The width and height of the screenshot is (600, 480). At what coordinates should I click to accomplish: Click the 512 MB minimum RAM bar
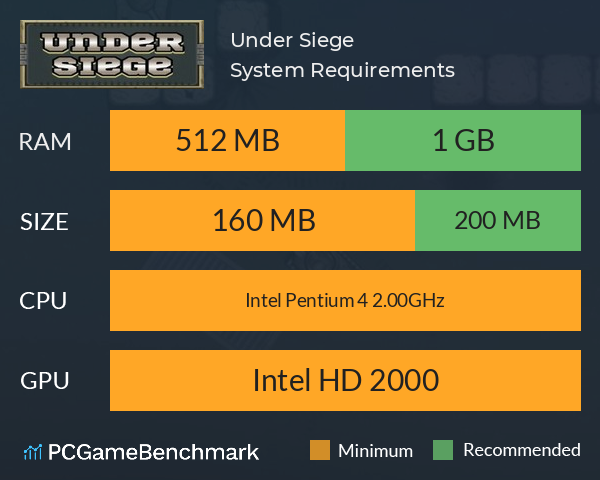[227, 140]
